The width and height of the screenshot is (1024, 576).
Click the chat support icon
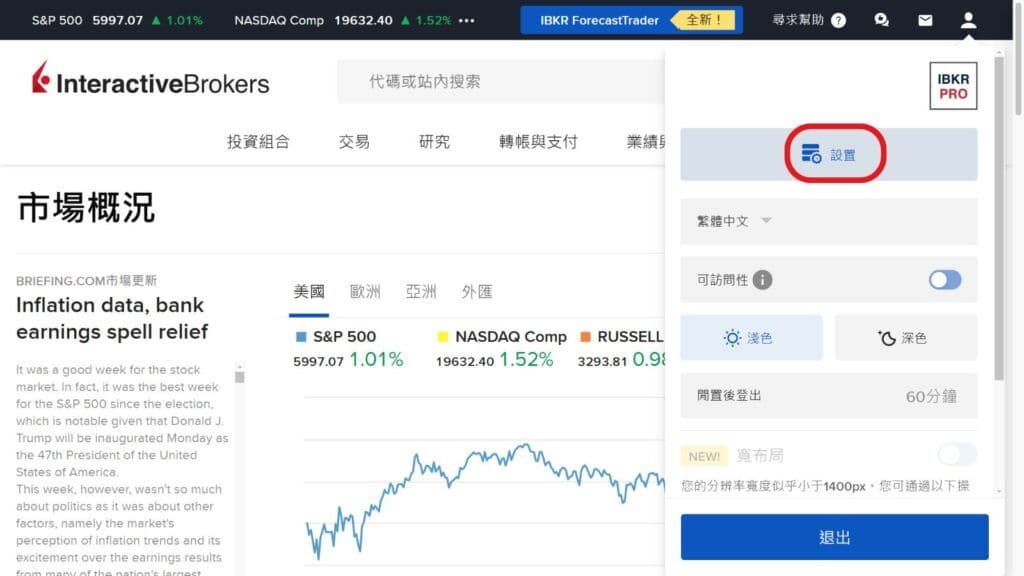click(882, 18)
